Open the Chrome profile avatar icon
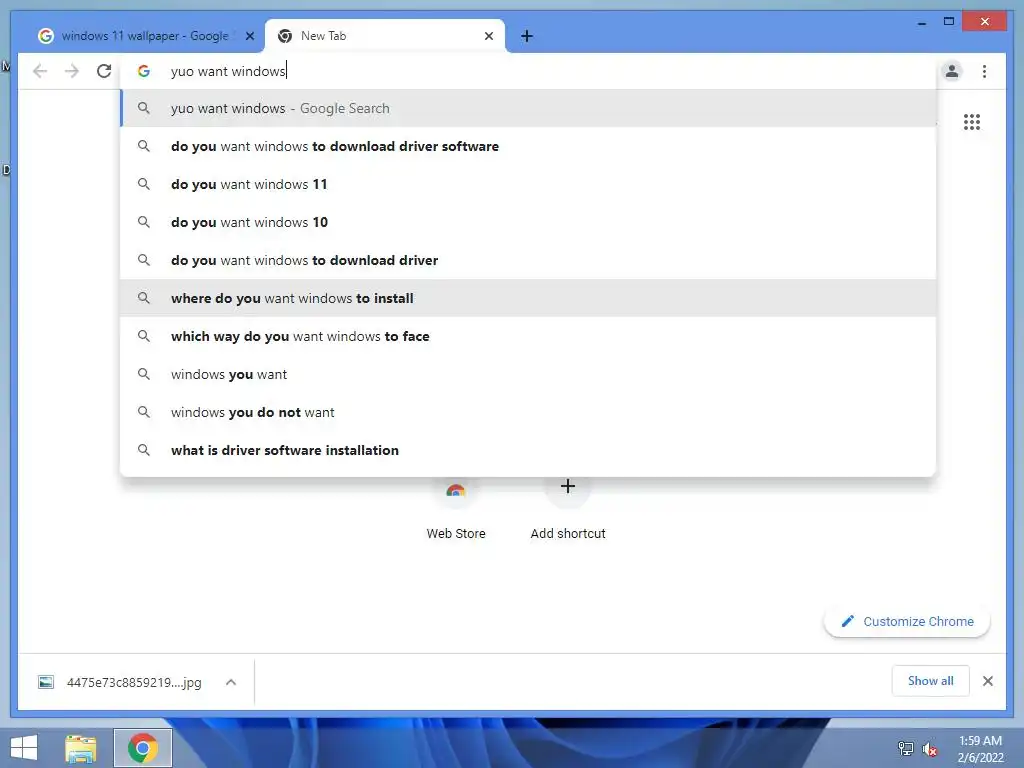 (952, 71)
